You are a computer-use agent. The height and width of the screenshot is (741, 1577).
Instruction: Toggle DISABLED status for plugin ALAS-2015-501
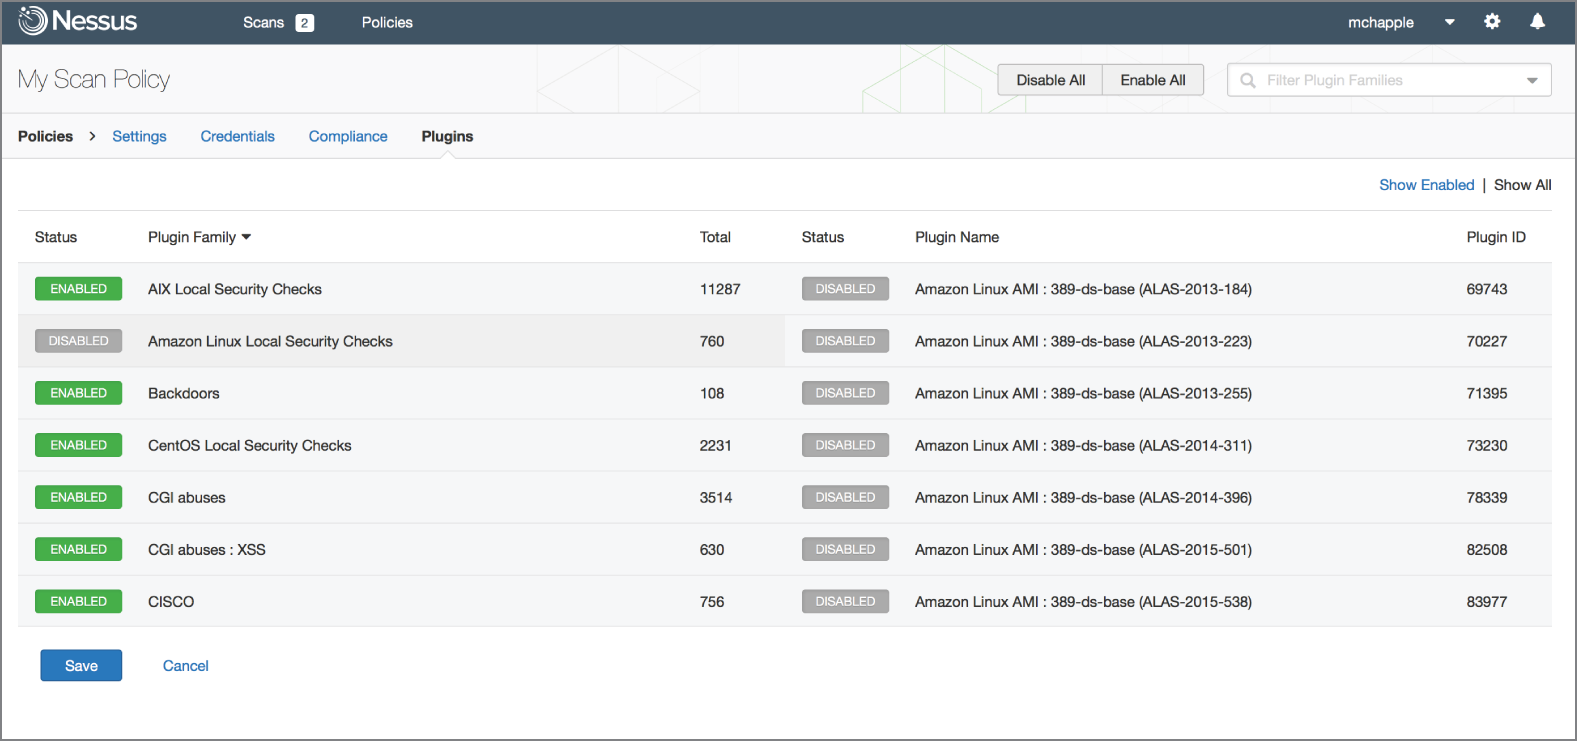pyautogui.click(x=845, y=549)
